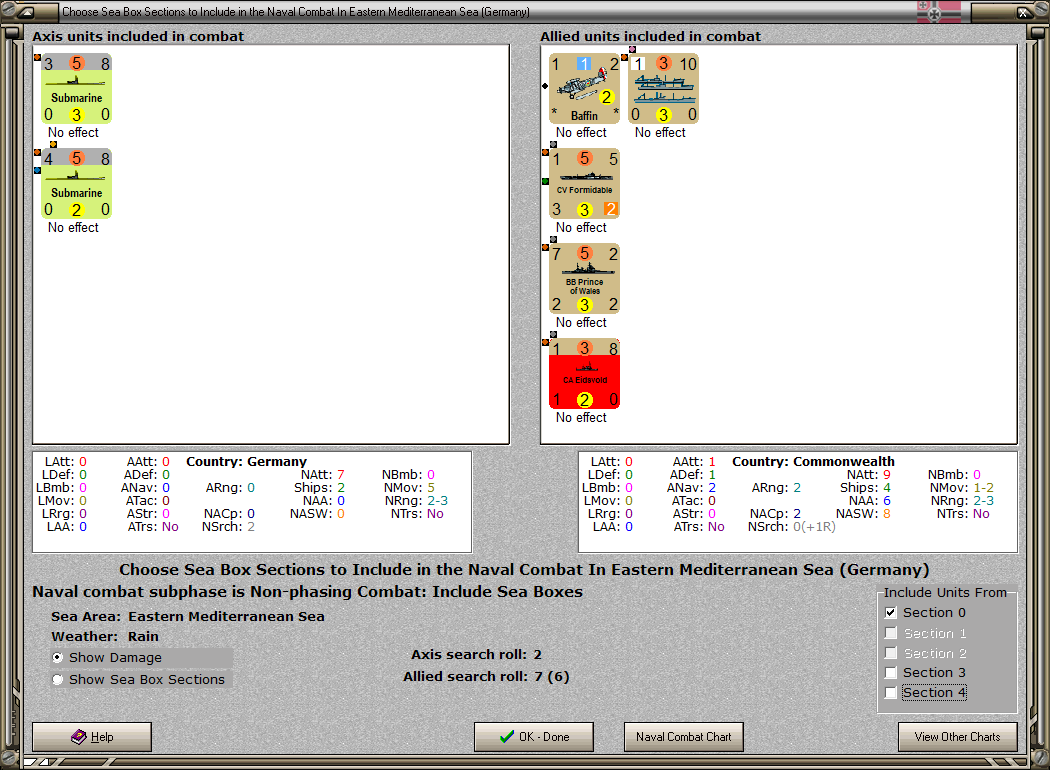
Task: Click 'Allied units included in combat' heading
Action: tap(650, 36)
